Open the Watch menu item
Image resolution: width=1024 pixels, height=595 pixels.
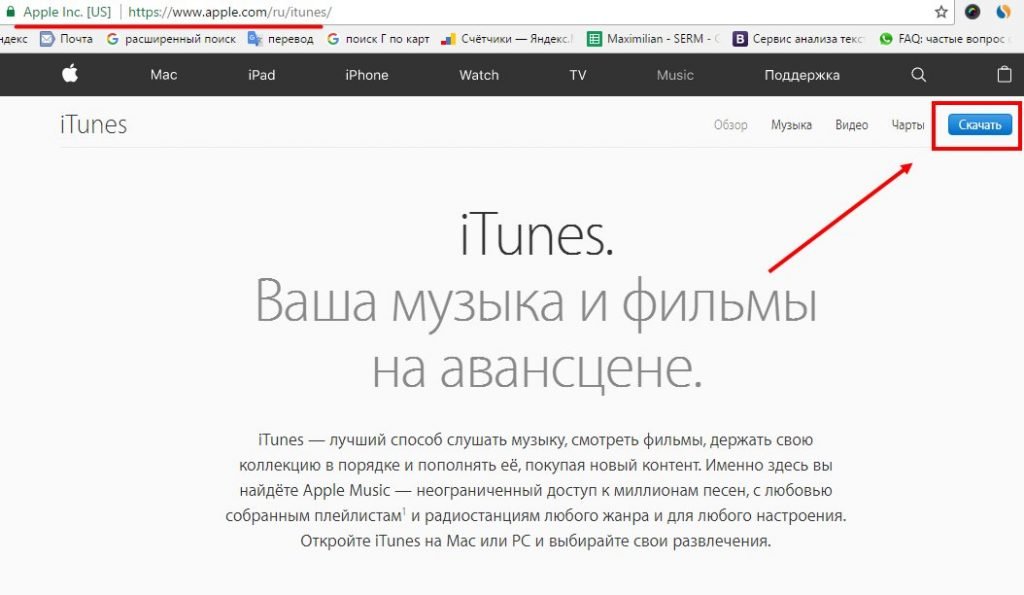(x=478, y=75)
